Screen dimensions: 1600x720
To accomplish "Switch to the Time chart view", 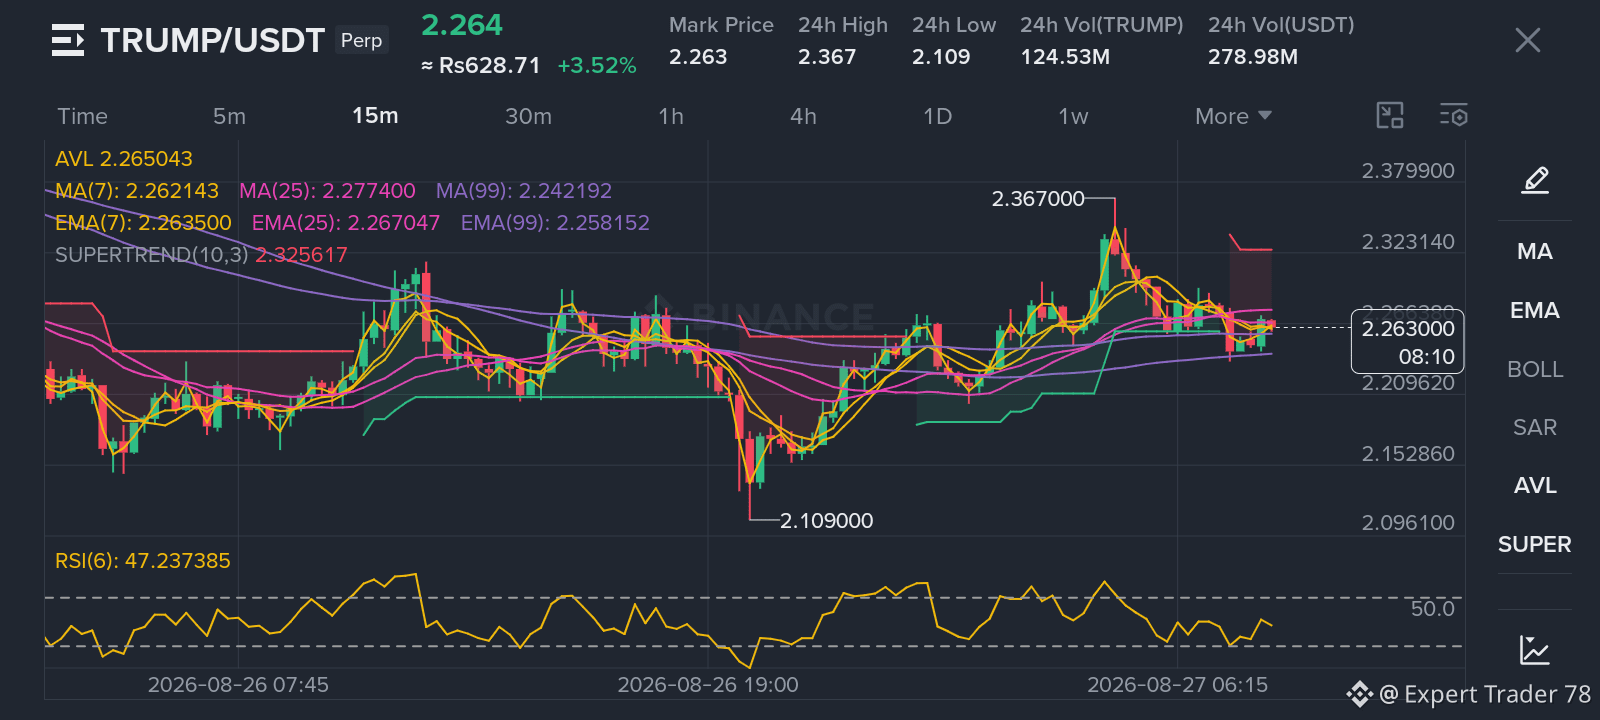I will point(82,116).
